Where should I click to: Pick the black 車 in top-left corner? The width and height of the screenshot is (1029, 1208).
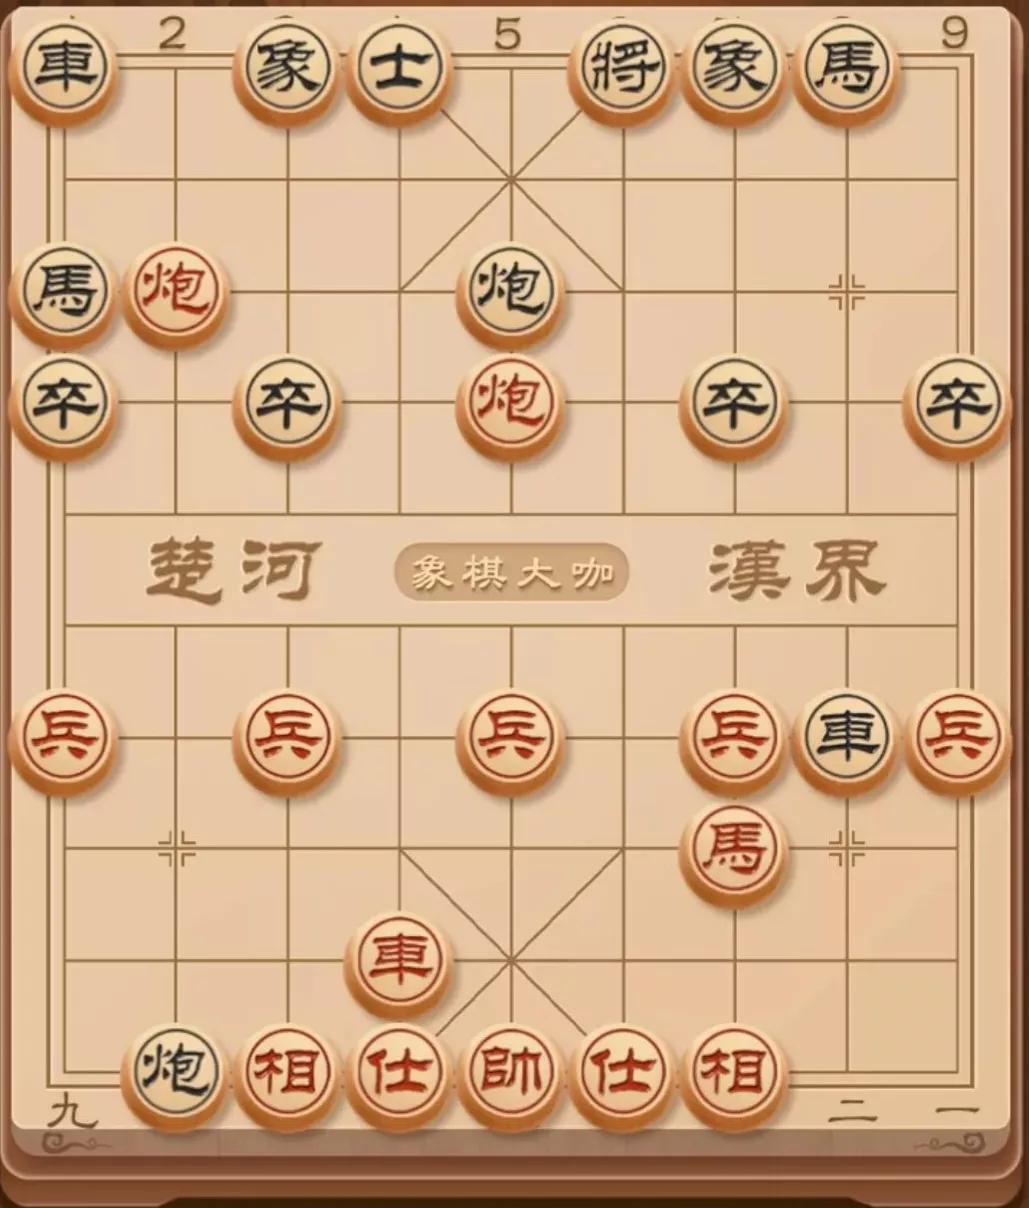(63, 71)
